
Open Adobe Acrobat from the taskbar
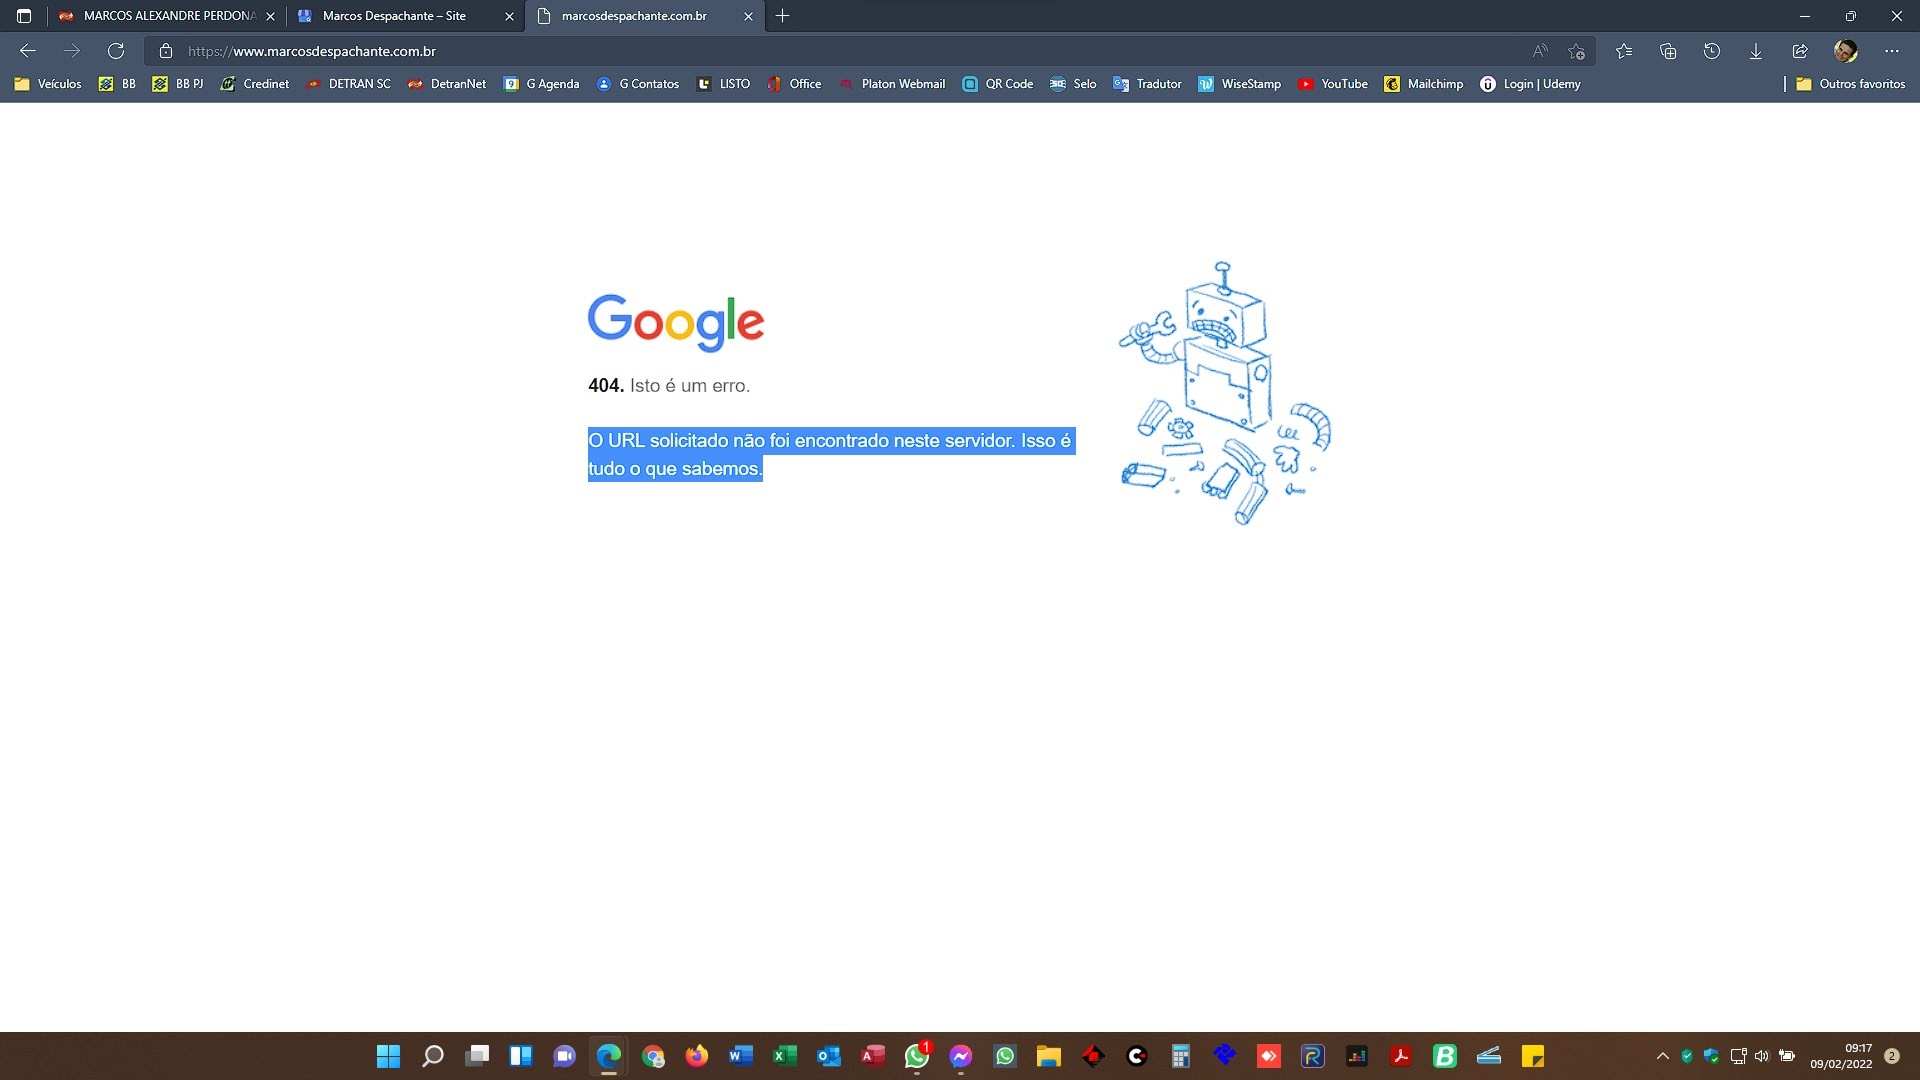click(x=1401, y=1056)
